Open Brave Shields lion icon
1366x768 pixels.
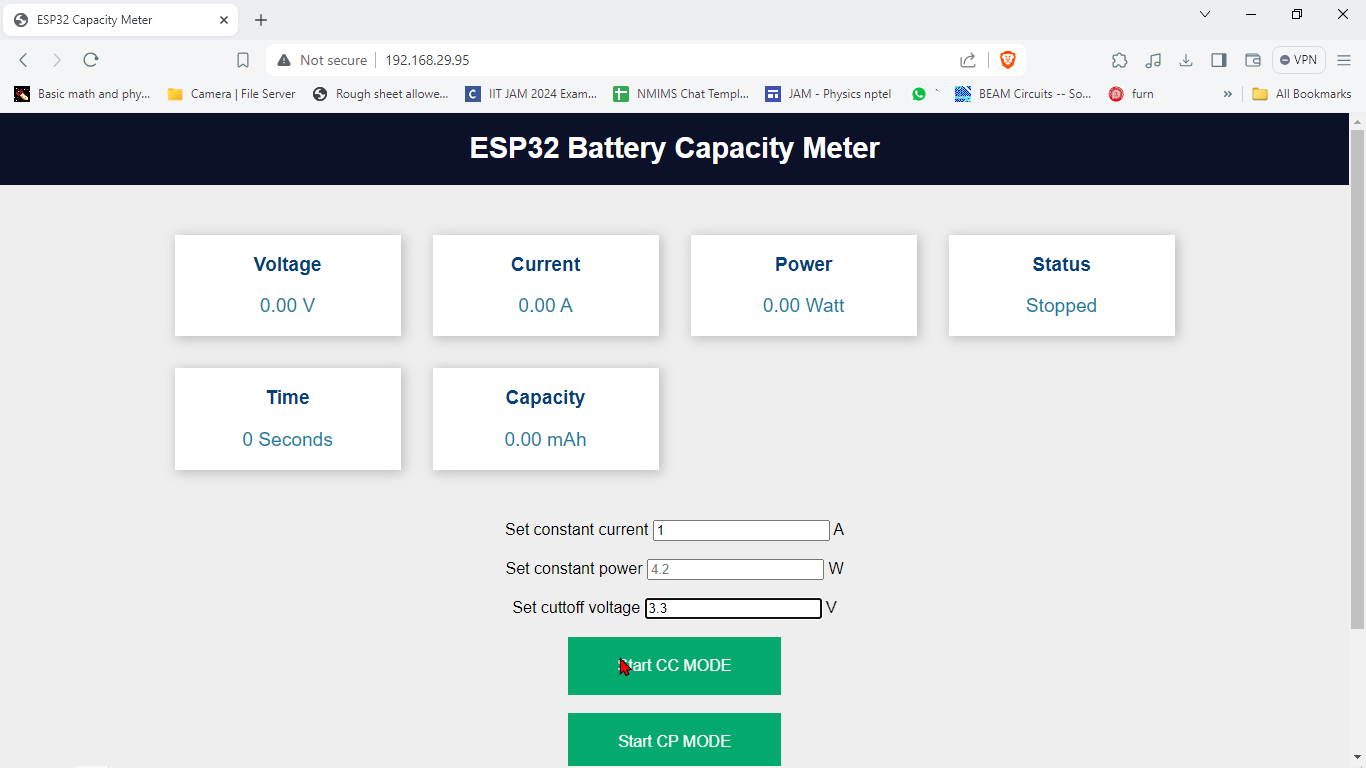coord(1007,60)
